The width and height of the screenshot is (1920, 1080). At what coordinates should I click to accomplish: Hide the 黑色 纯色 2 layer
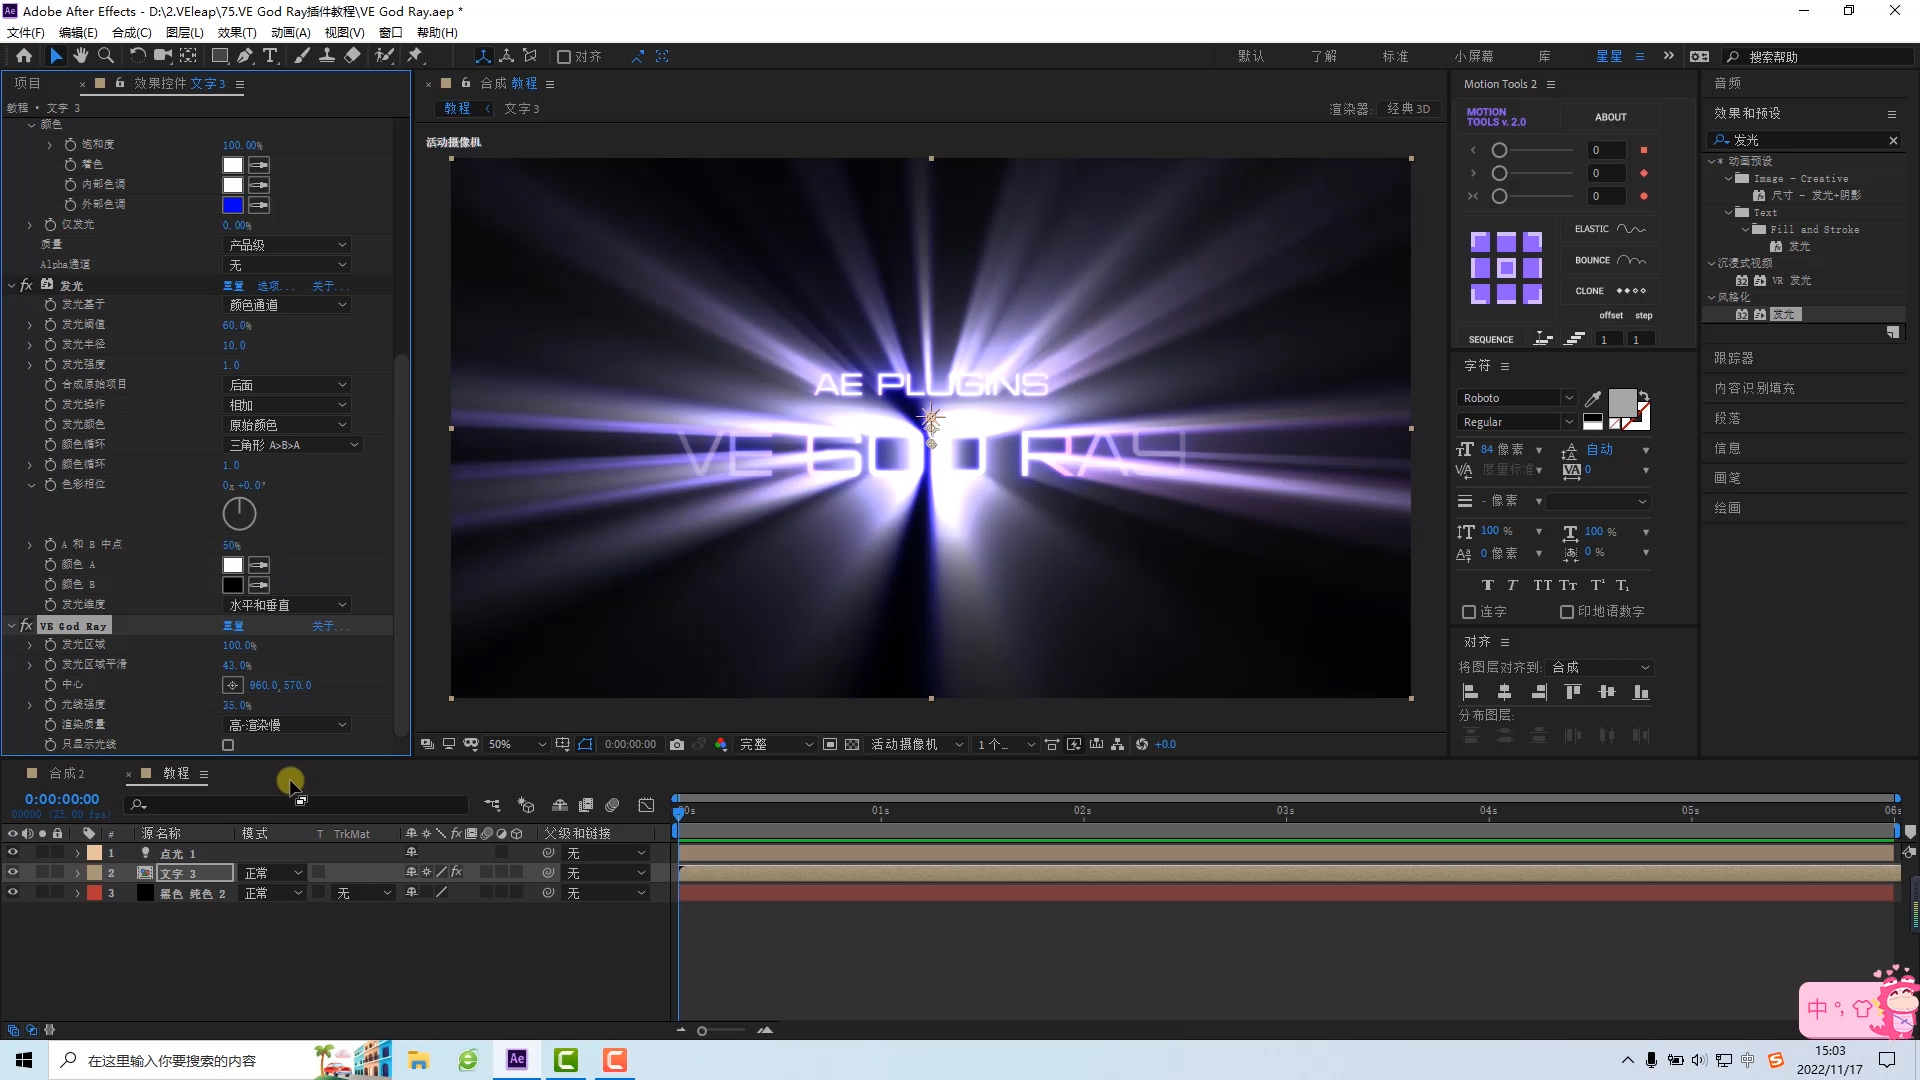point(13,893)
